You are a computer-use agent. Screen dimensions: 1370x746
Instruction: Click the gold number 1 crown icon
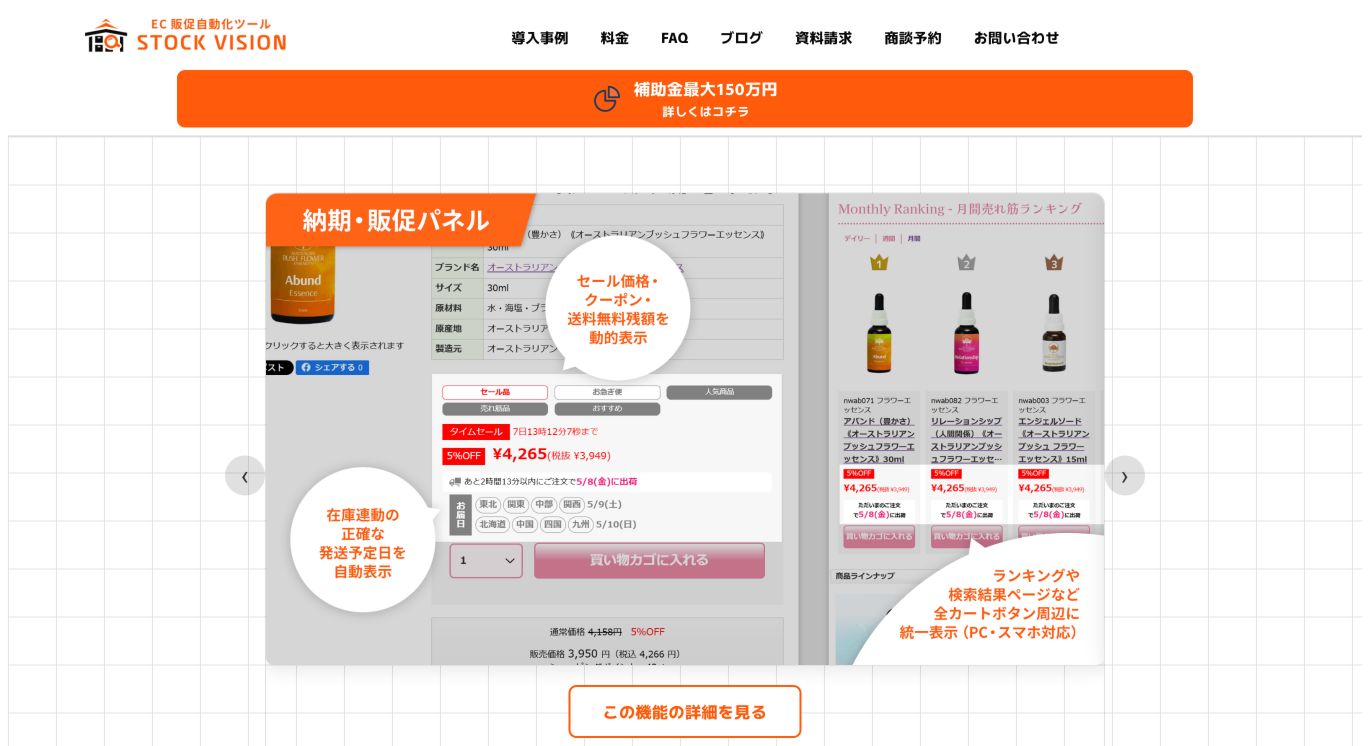click(x=879, y=263)
